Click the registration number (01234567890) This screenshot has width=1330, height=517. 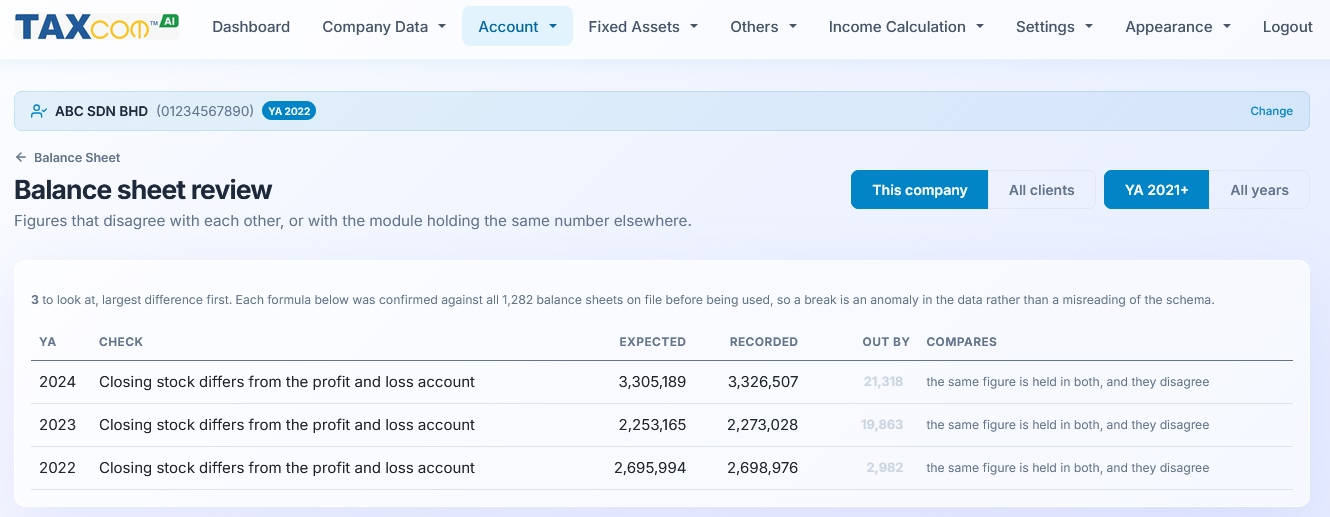click(205, 111)
